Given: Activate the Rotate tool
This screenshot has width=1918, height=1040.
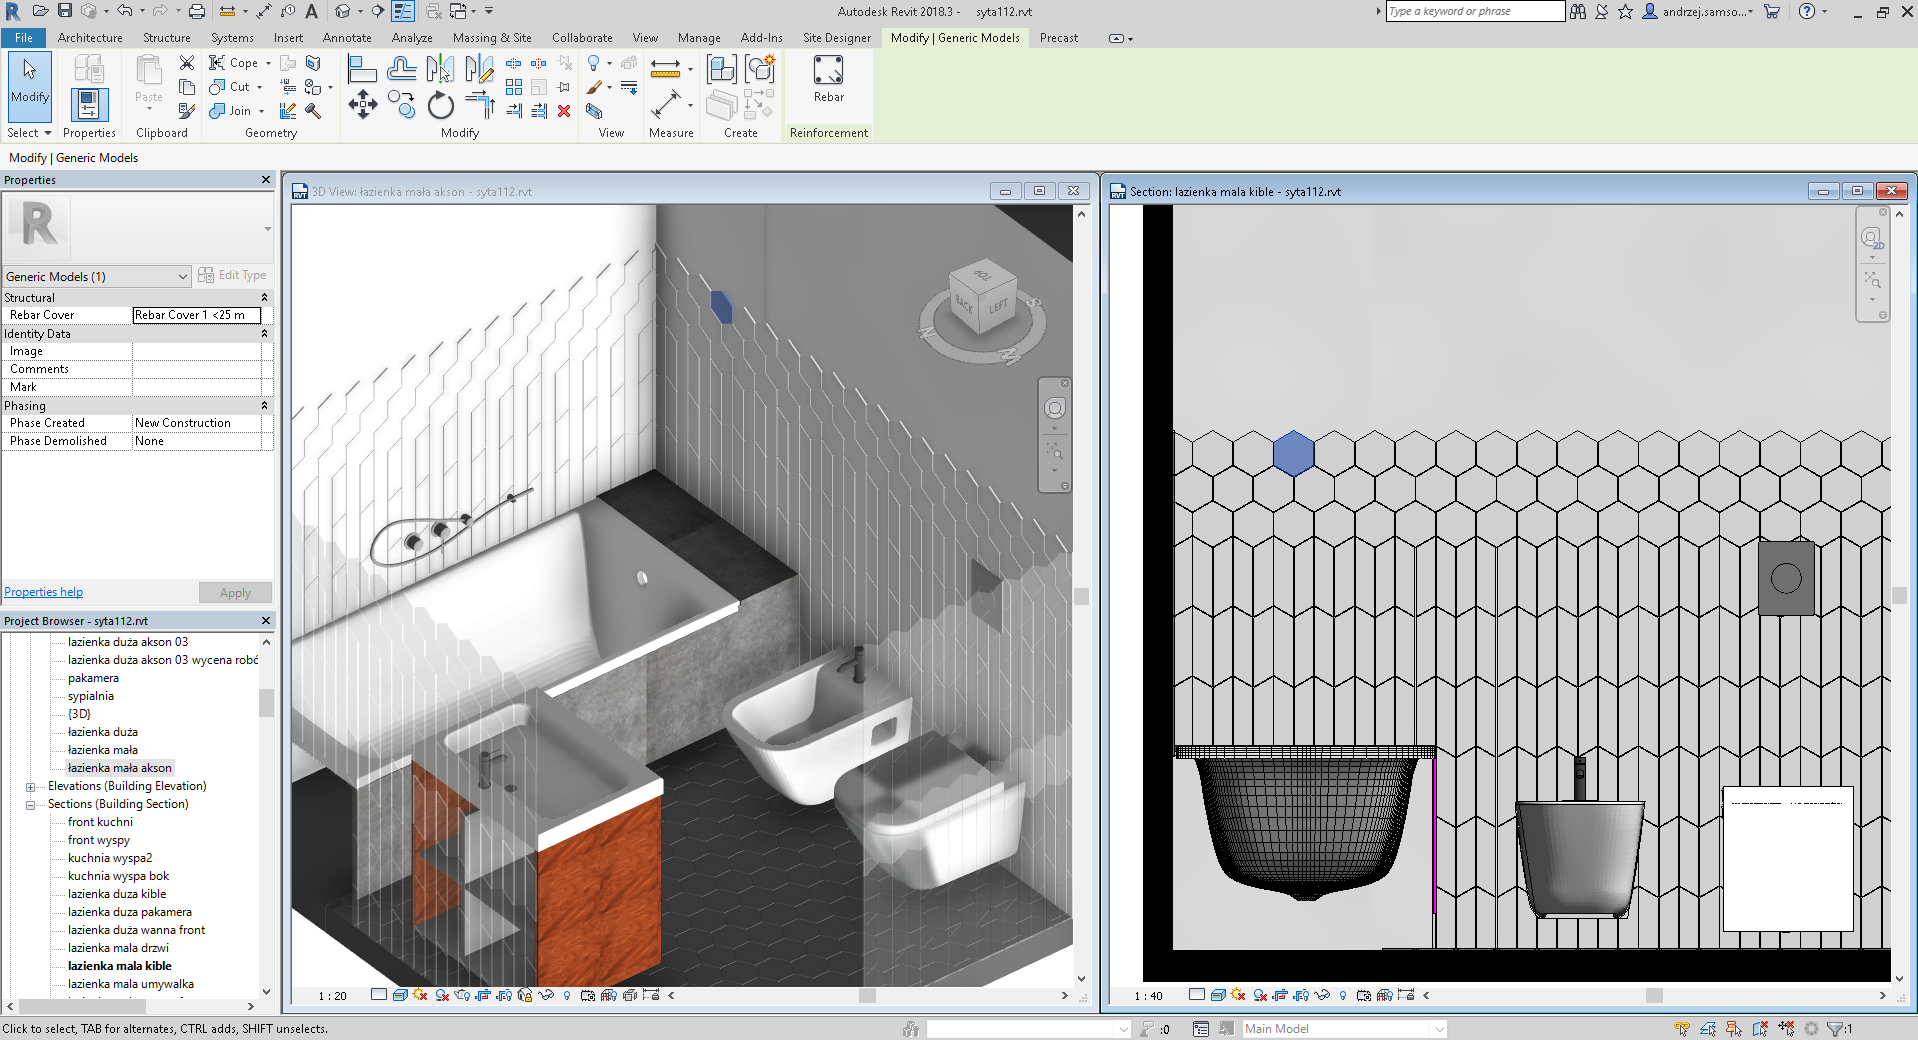Looking at the screenshot, I should click(440, 106).
